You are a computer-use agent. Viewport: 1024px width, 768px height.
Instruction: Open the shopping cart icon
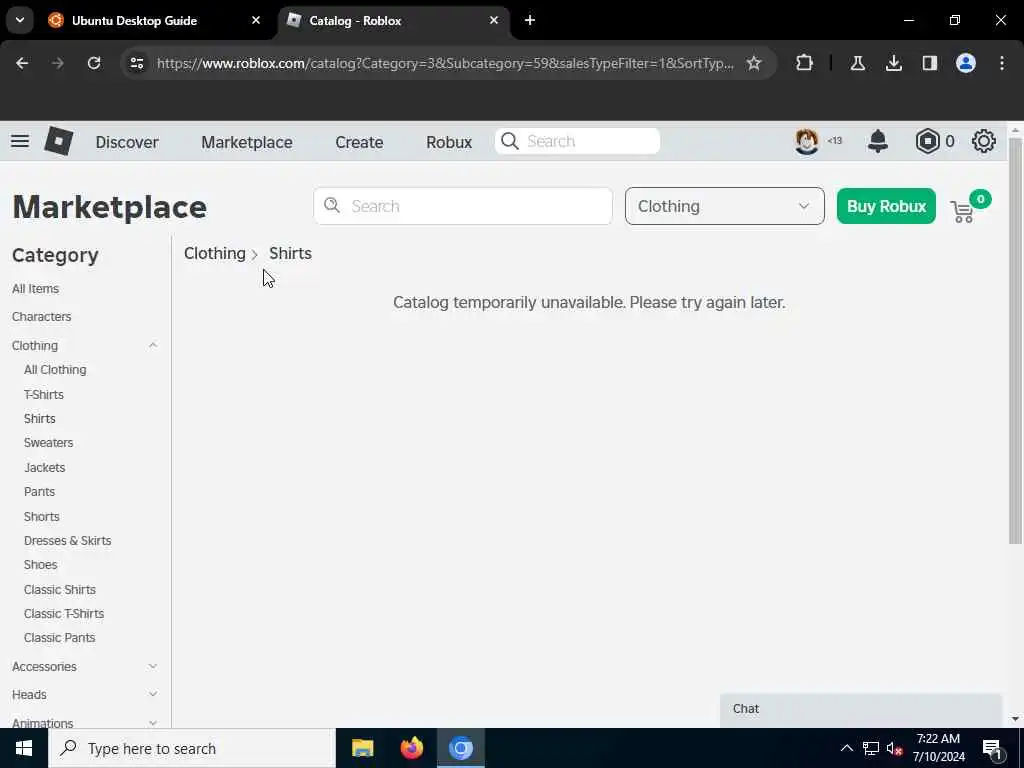tap(963, 211)
